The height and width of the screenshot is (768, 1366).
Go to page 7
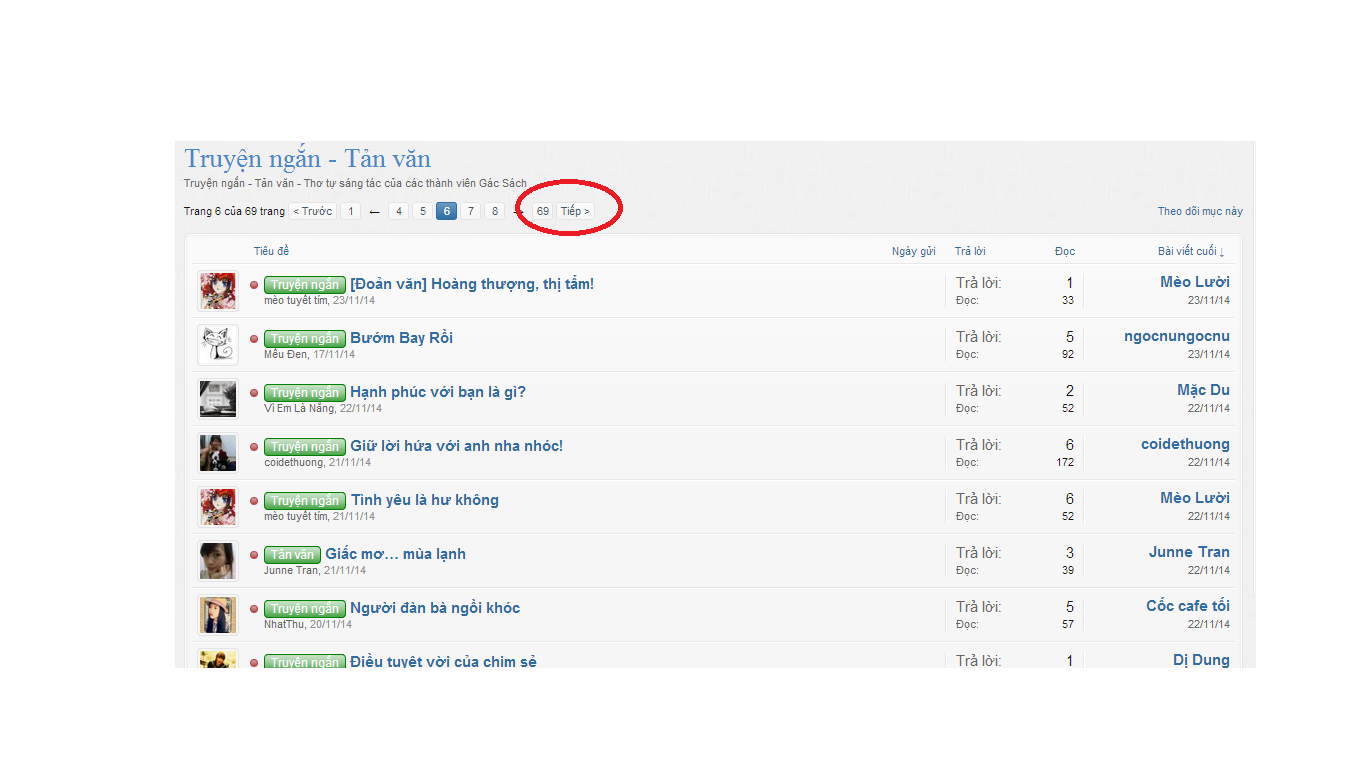pyautogui.click(x=470, y=211)
